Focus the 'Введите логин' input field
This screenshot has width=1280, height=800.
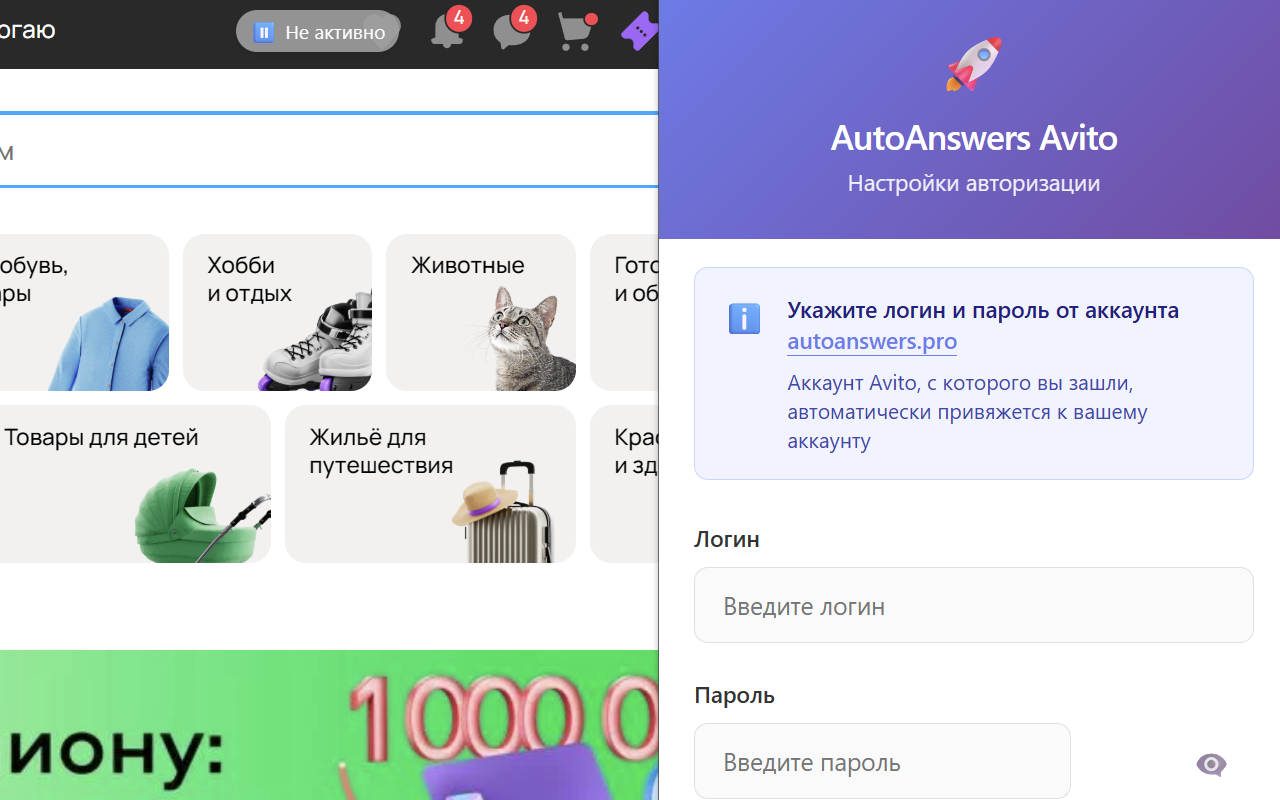point(973,605)
